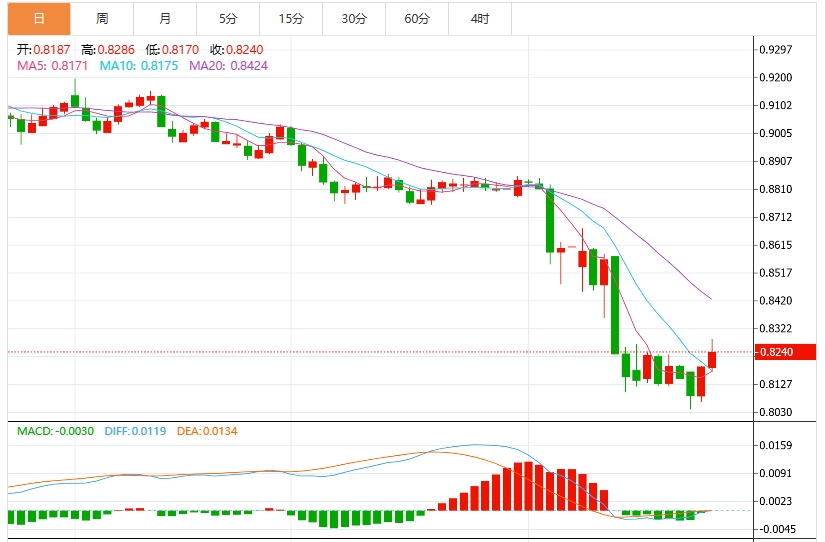Click the MA5: 0.8171 indicator label

click(53, 66)
